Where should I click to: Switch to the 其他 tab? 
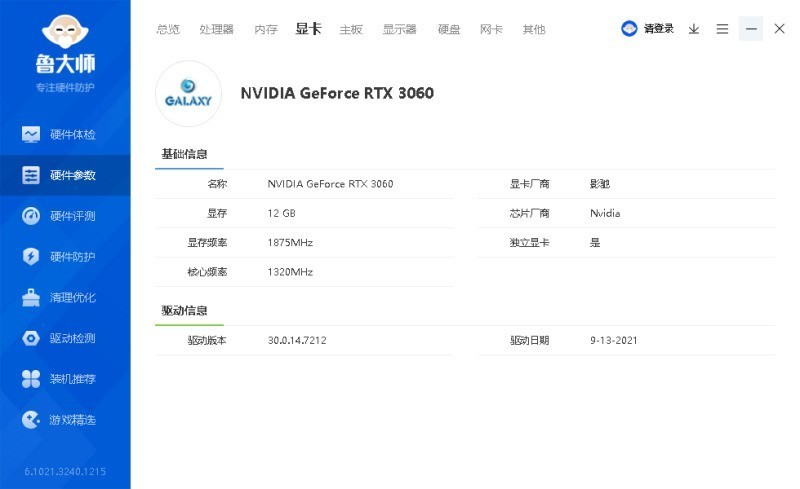(534, 30)
